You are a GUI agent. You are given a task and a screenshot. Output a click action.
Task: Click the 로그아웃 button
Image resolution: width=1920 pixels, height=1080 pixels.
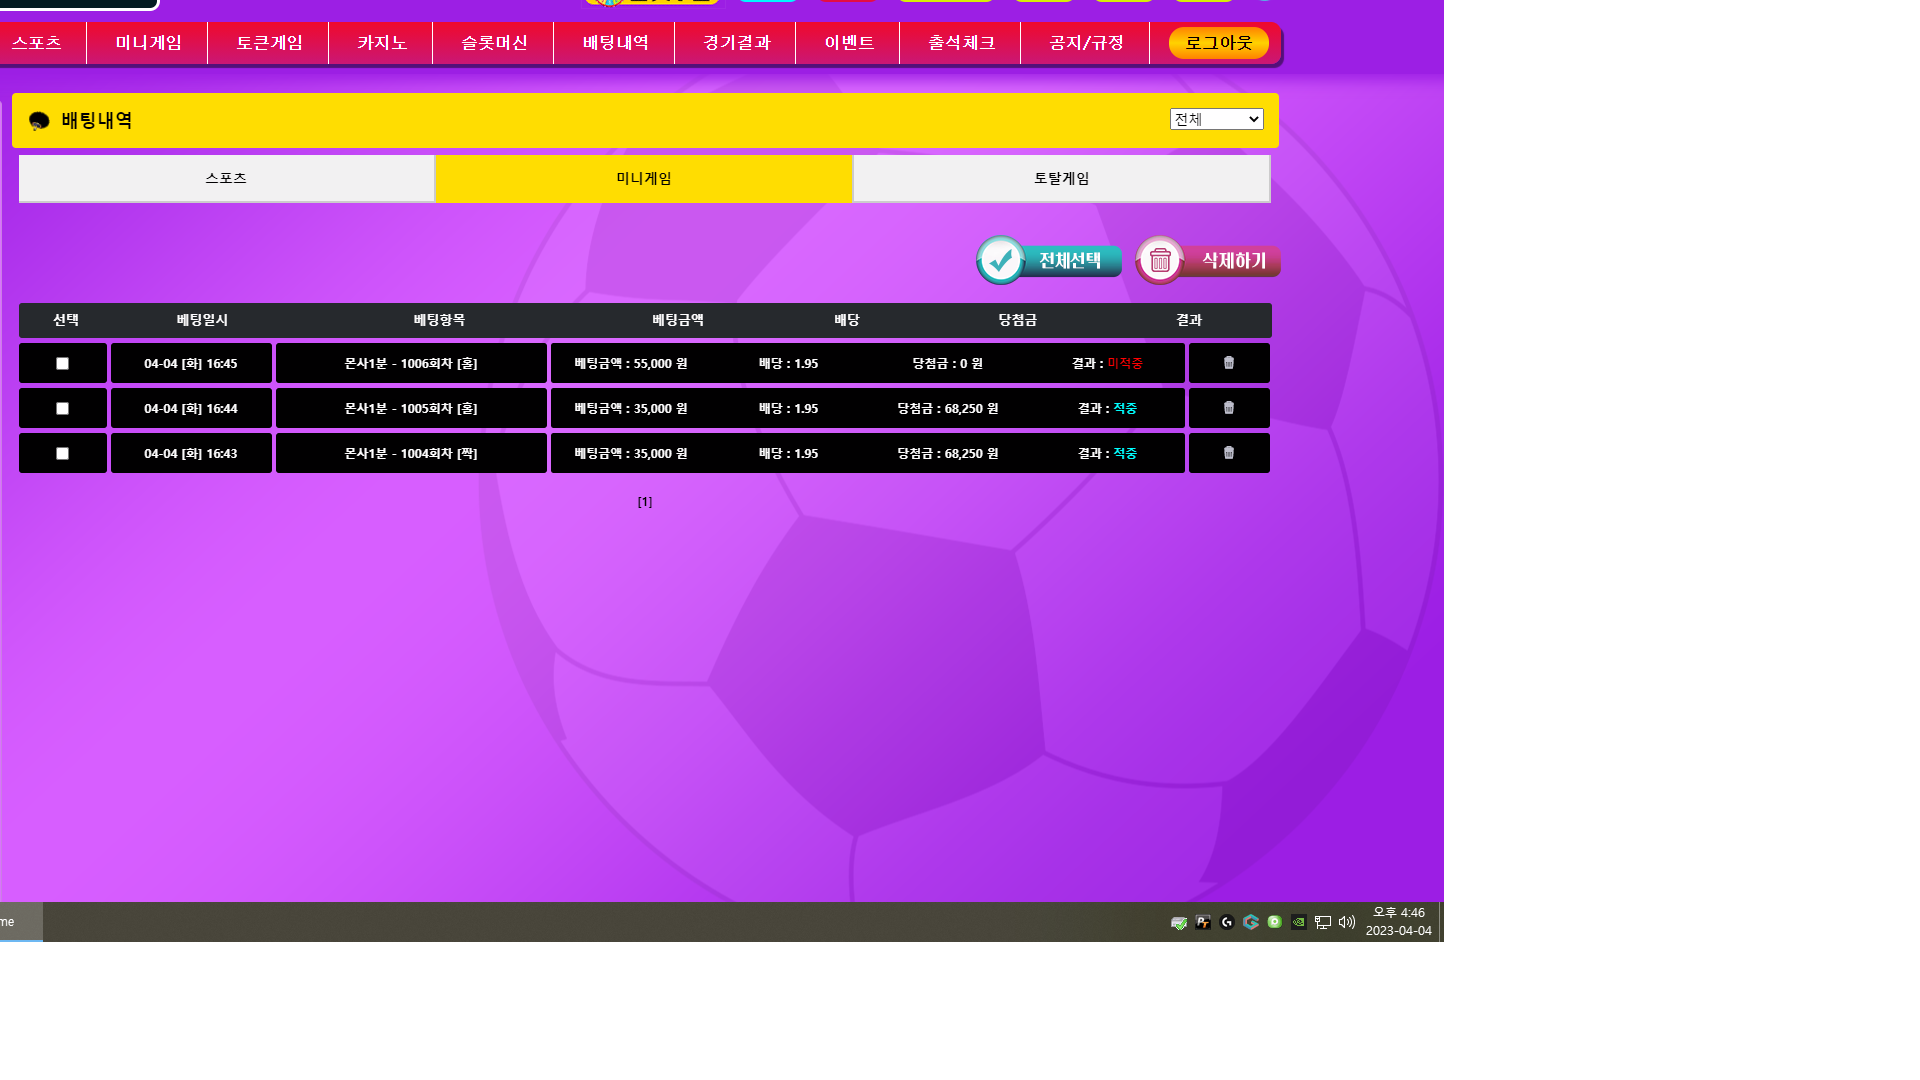(x=1218, y=43)
